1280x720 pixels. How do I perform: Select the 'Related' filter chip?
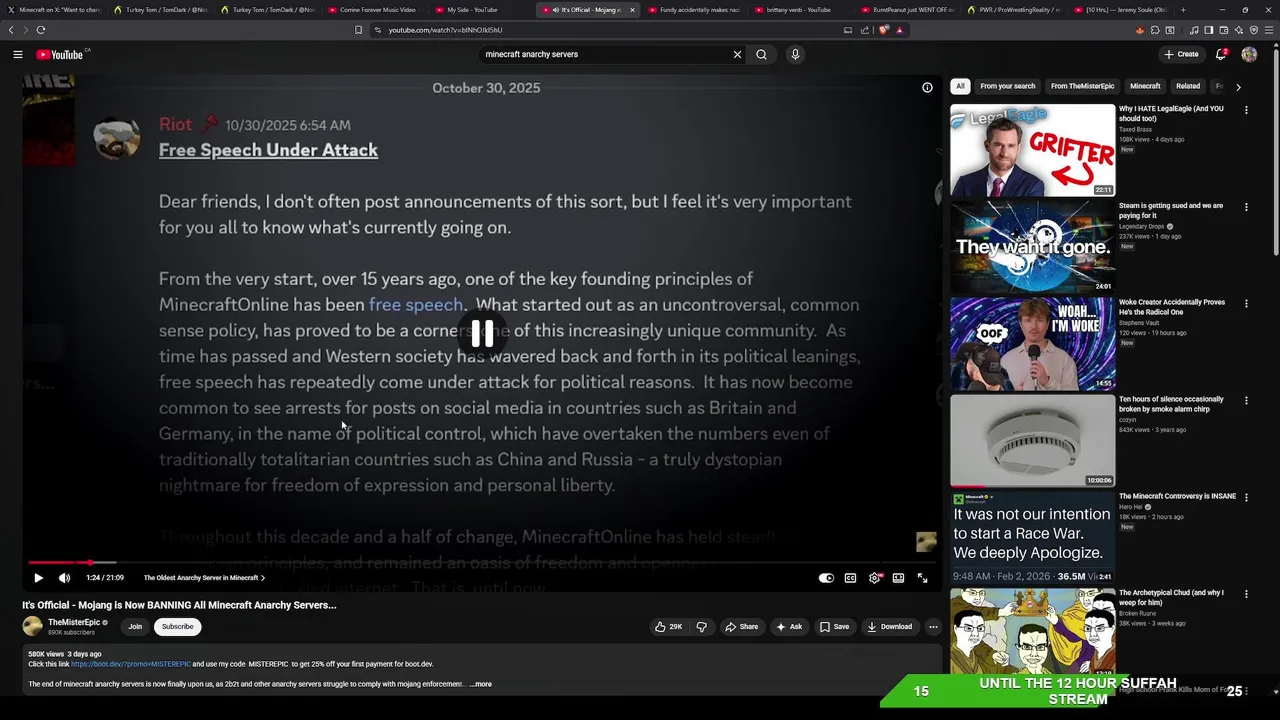pyautogui.click(x=1188, y=87)
